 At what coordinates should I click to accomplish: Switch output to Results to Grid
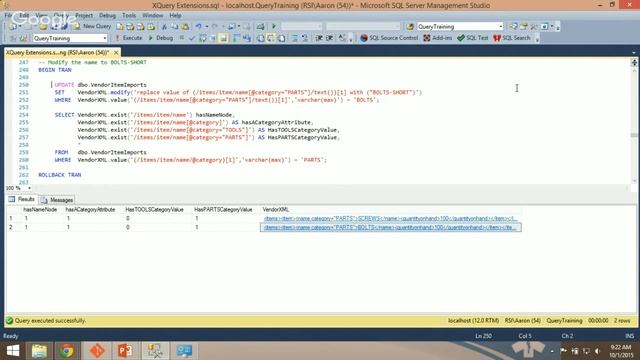(271, 38)
